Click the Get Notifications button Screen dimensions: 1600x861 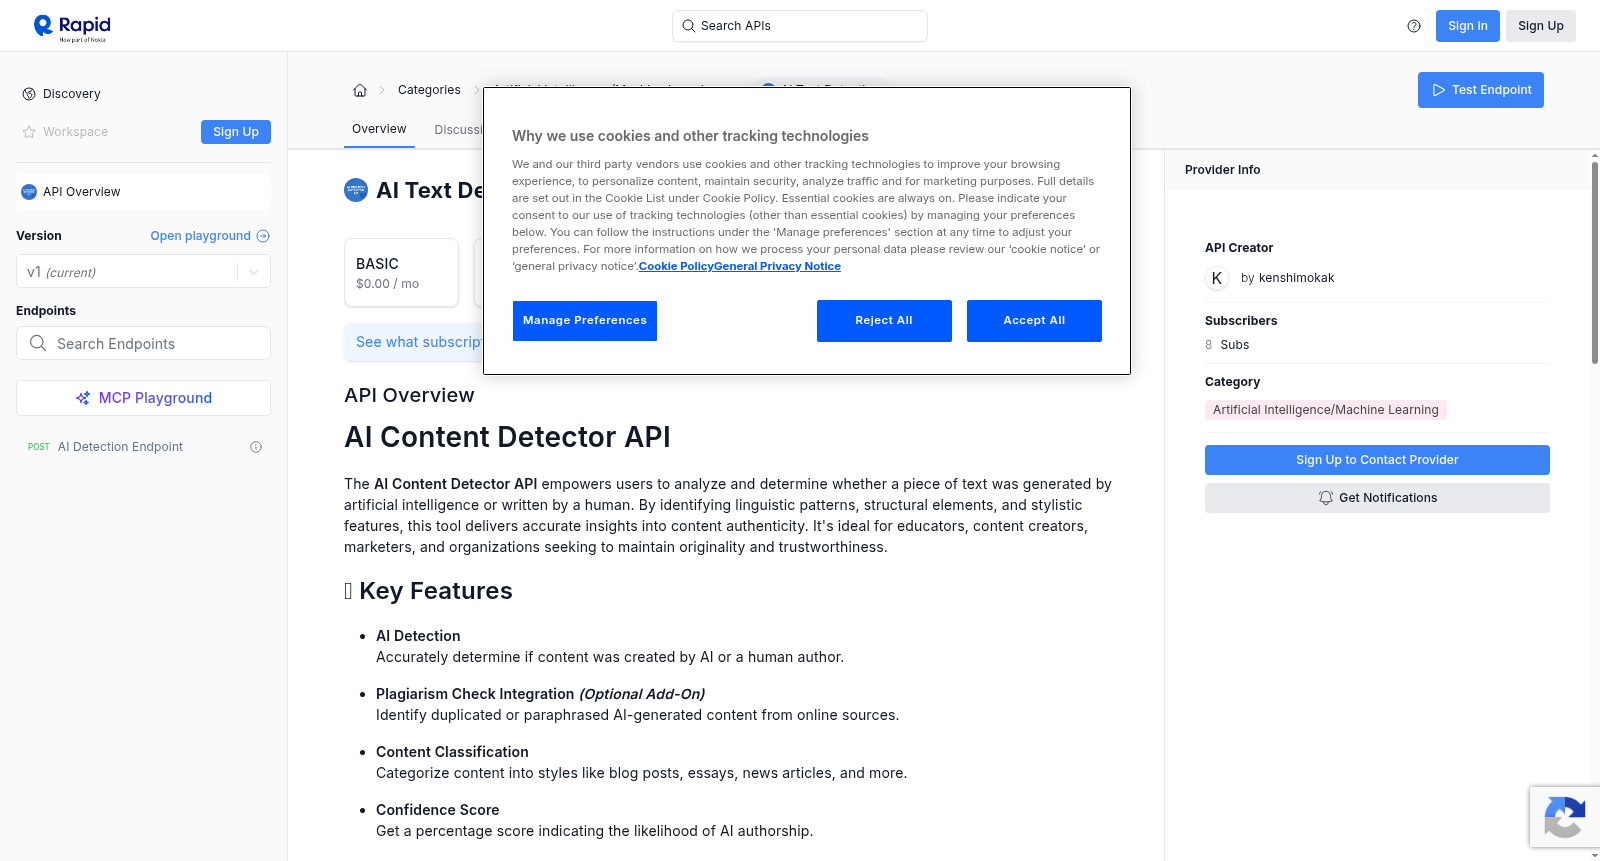pos(1377,498)
